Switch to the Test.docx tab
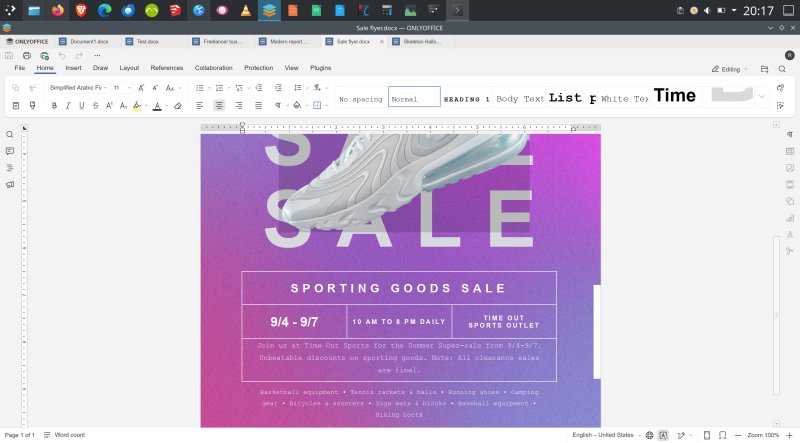 [x=148, y=41]
